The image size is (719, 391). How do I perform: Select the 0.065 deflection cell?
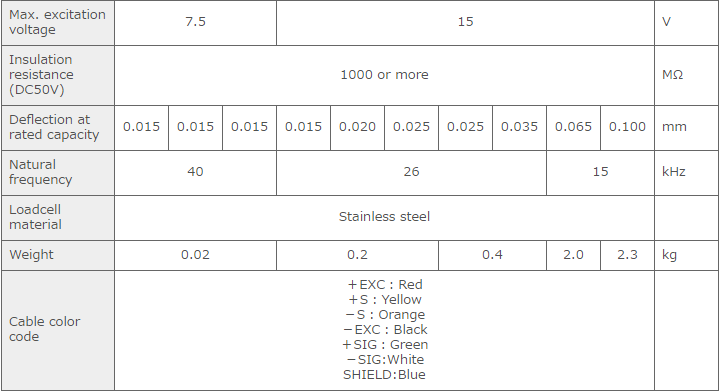[573, 127]
